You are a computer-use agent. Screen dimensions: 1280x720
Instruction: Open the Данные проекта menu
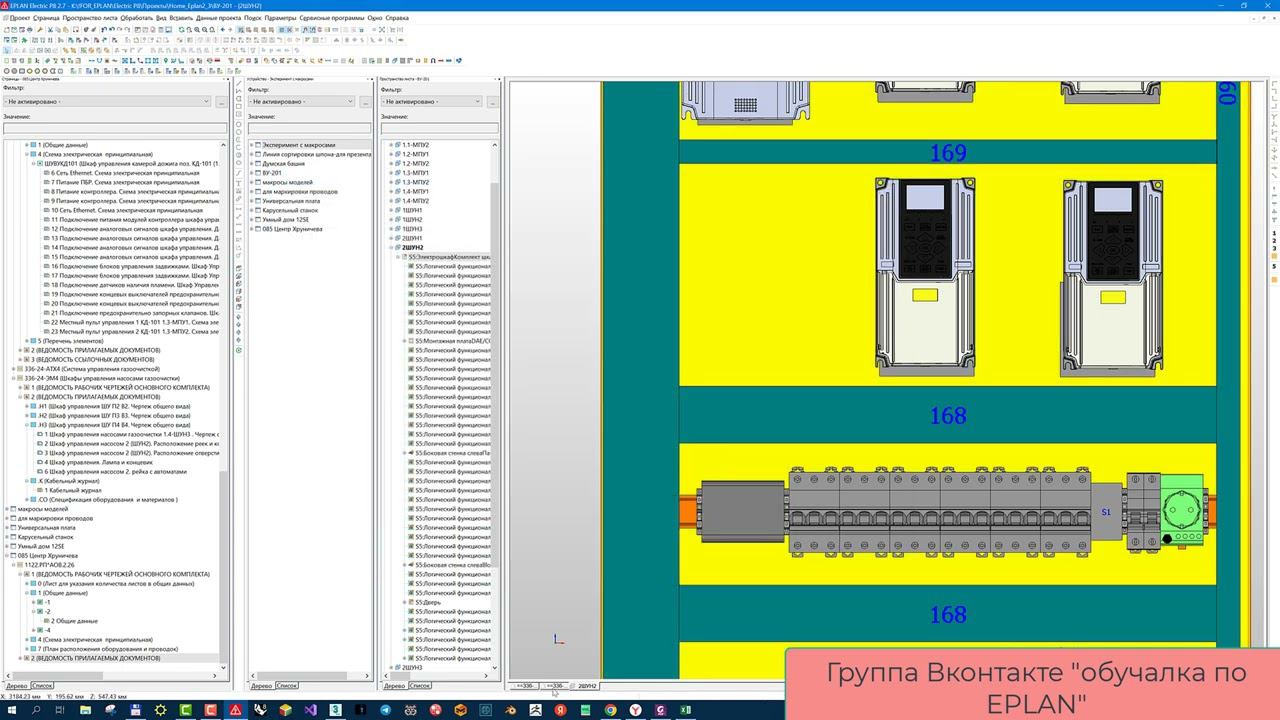[x=218, y=18]
